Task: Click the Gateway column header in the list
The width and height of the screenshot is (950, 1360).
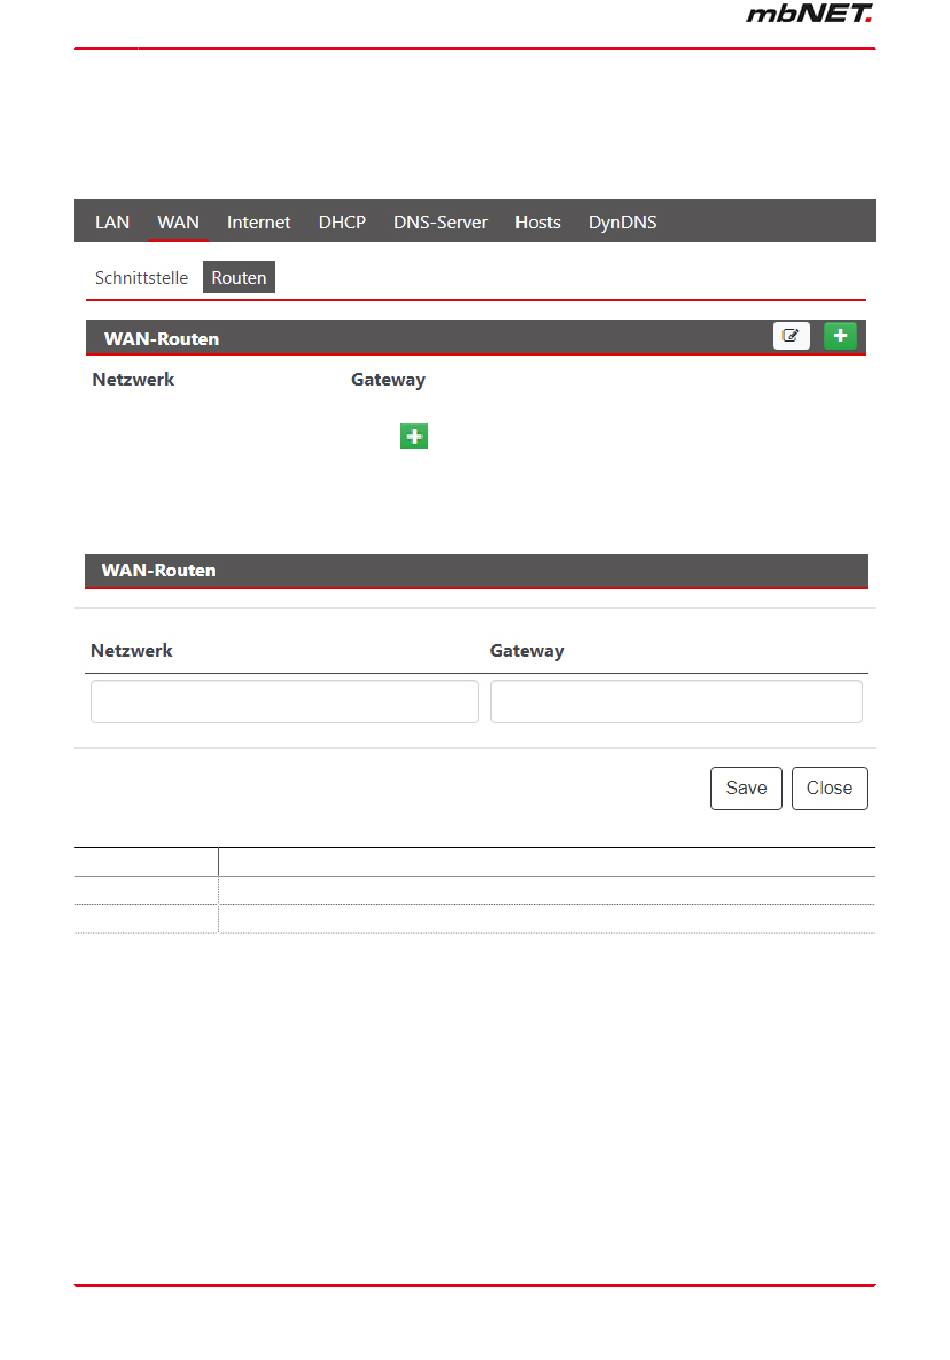Action: (x=388, y=380)
